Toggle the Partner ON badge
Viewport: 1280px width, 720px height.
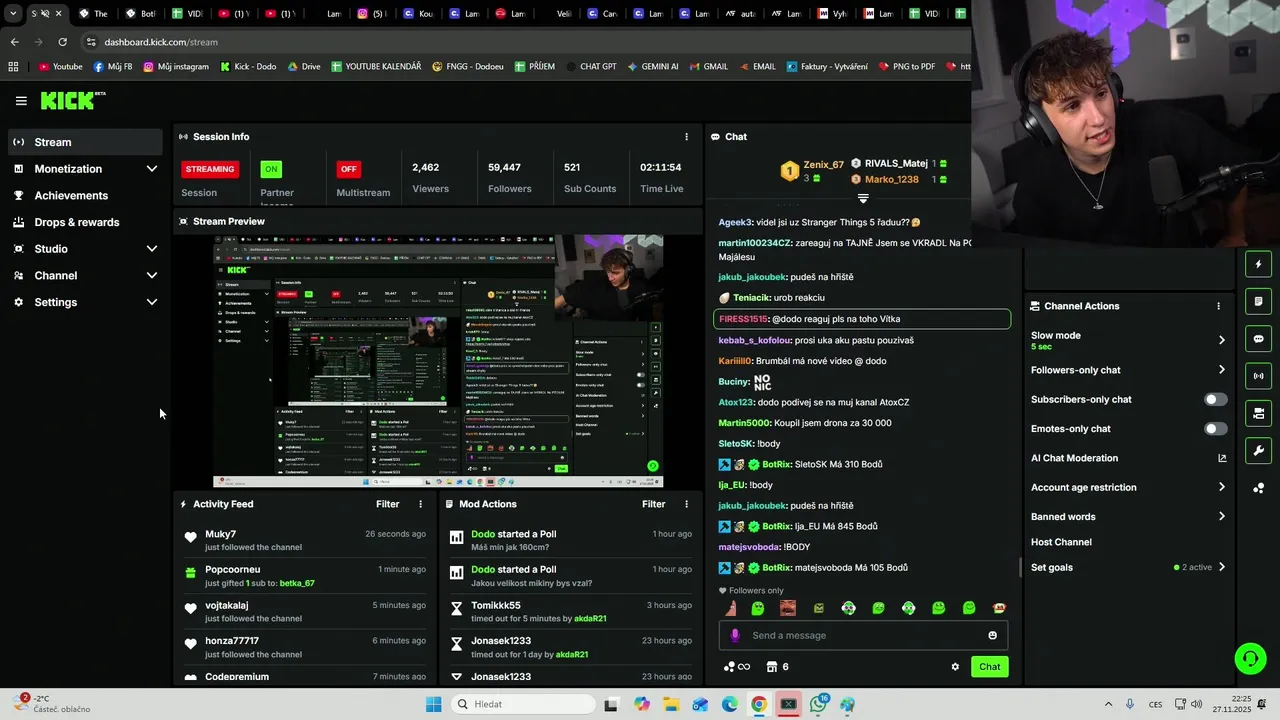271,169
